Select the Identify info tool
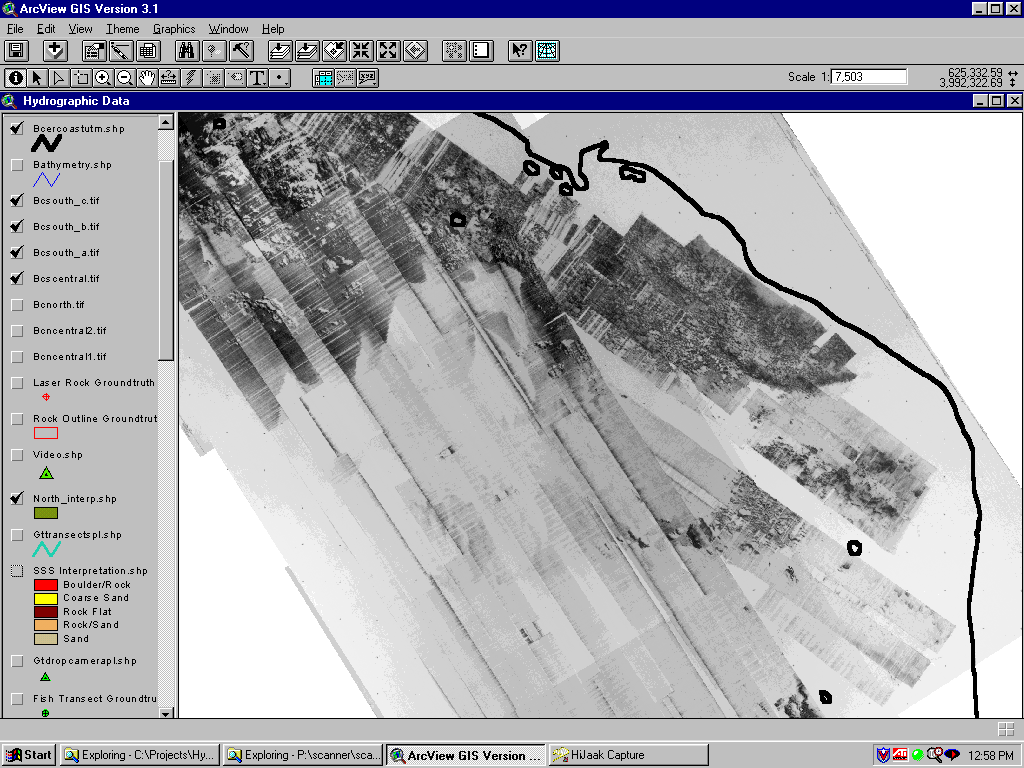The image size is (1024, 768). [15, 78]
